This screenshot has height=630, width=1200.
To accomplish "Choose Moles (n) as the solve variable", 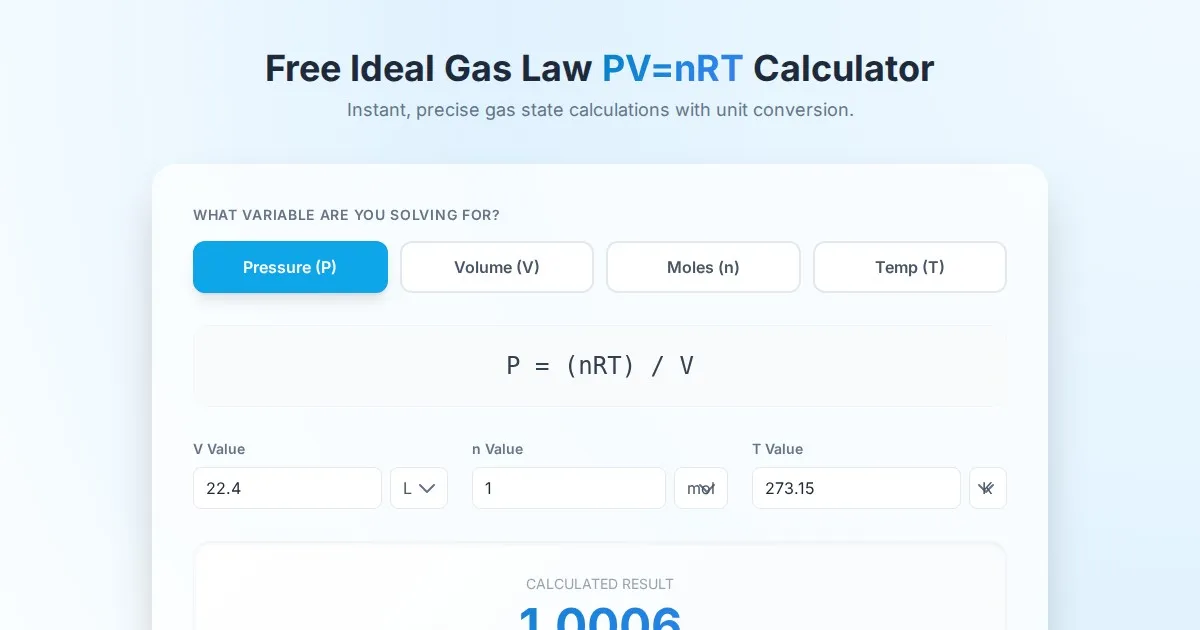I will [x=703, y=267].
